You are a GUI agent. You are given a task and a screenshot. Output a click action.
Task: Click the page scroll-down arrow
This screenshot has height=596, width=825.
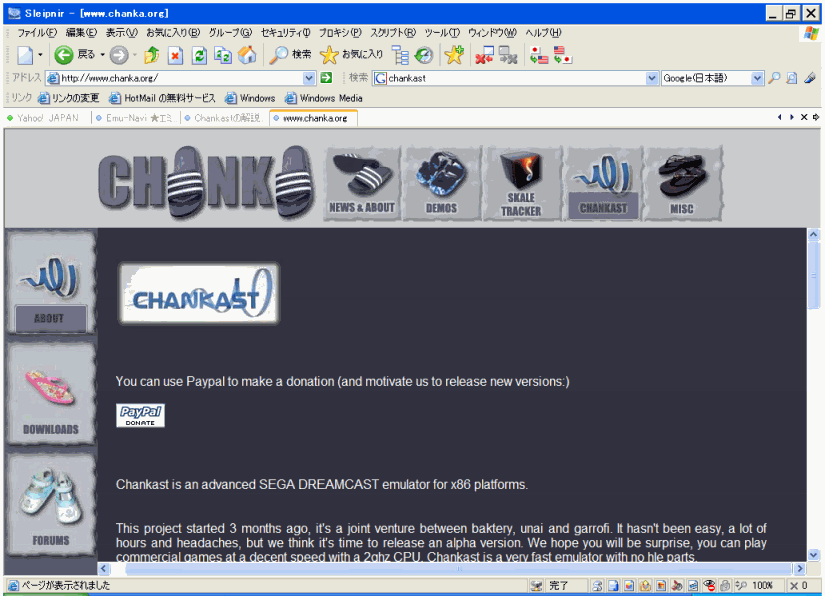[813, 554]
